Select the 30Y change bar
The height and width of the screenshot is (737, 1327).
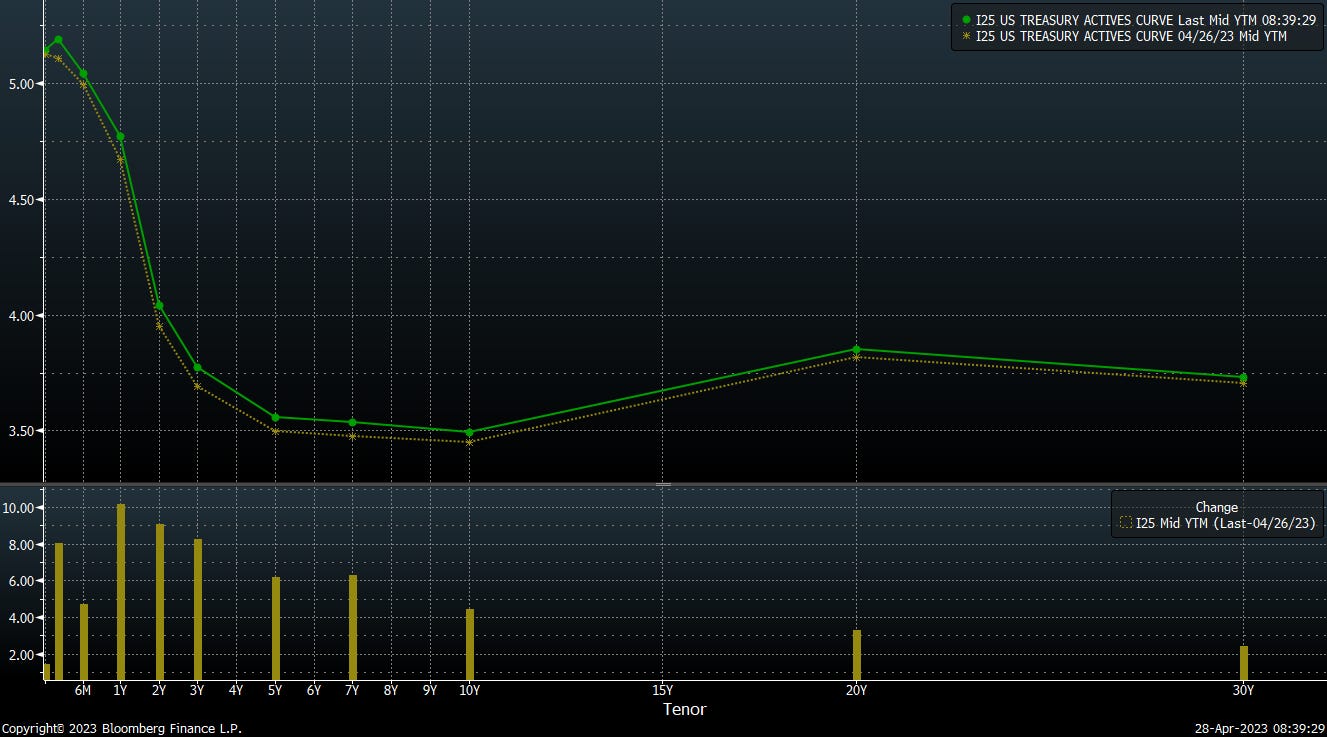(x=1244, y=663)
